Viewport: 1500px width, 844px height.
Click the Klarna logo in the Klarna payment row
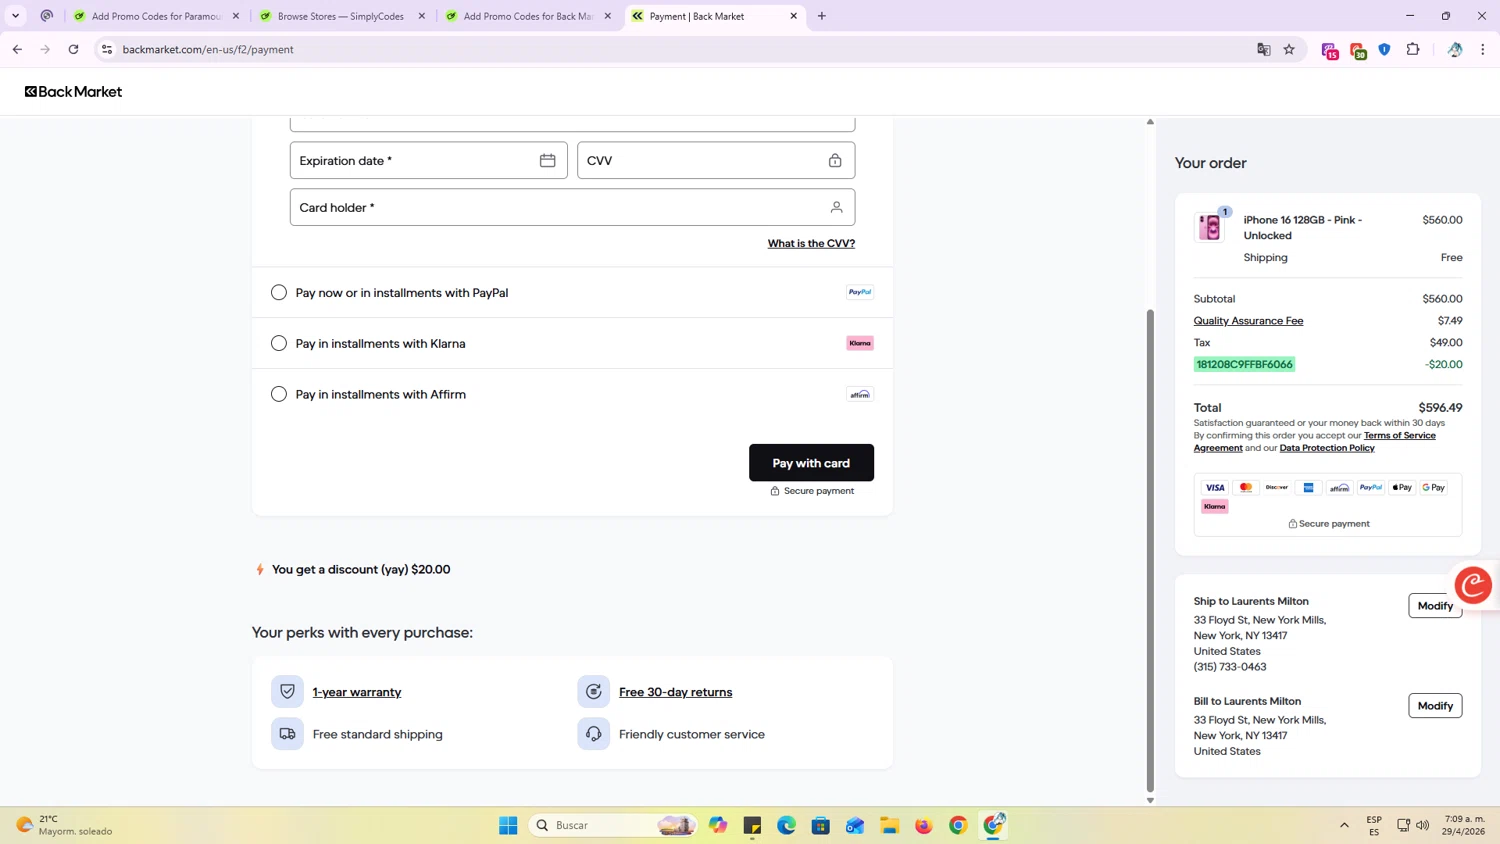point(860,343)
